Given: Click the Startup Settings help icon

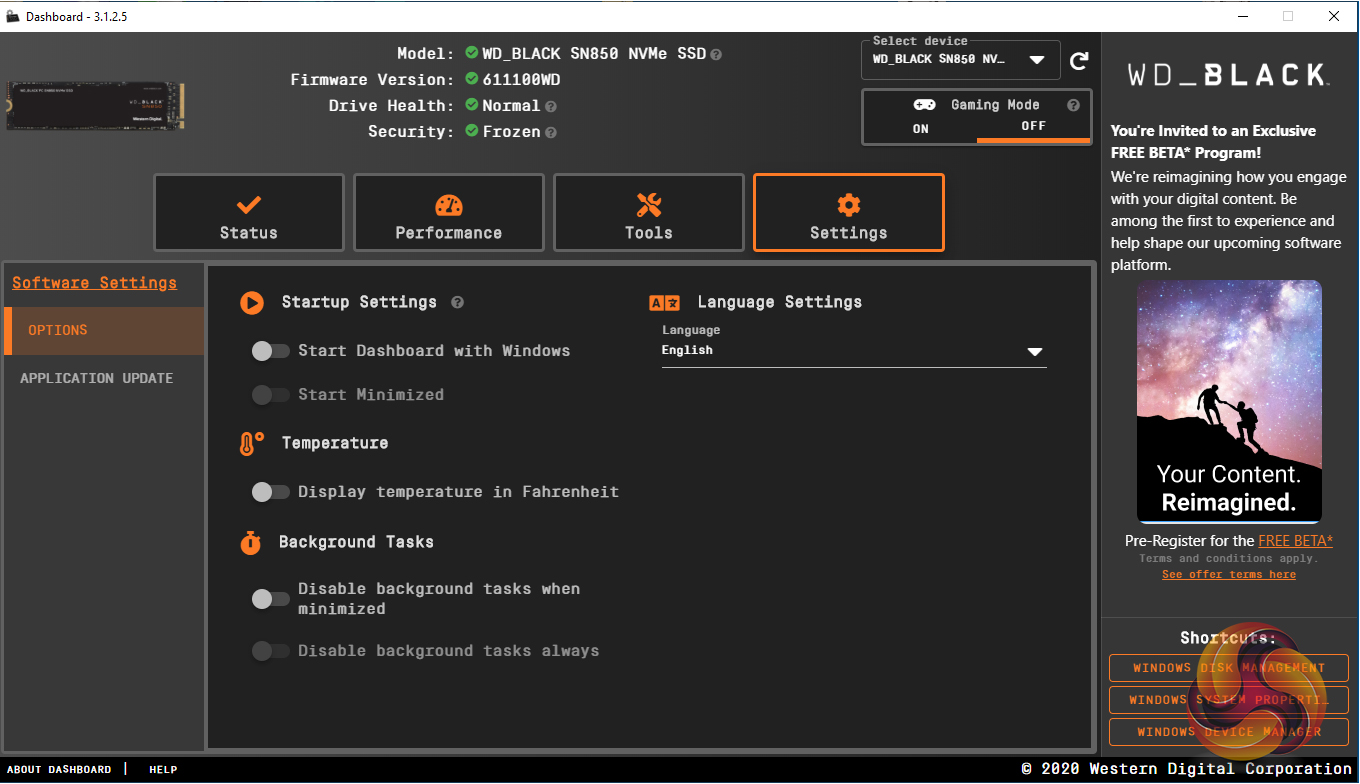Looking at the screenshot, I should (457, 302).
